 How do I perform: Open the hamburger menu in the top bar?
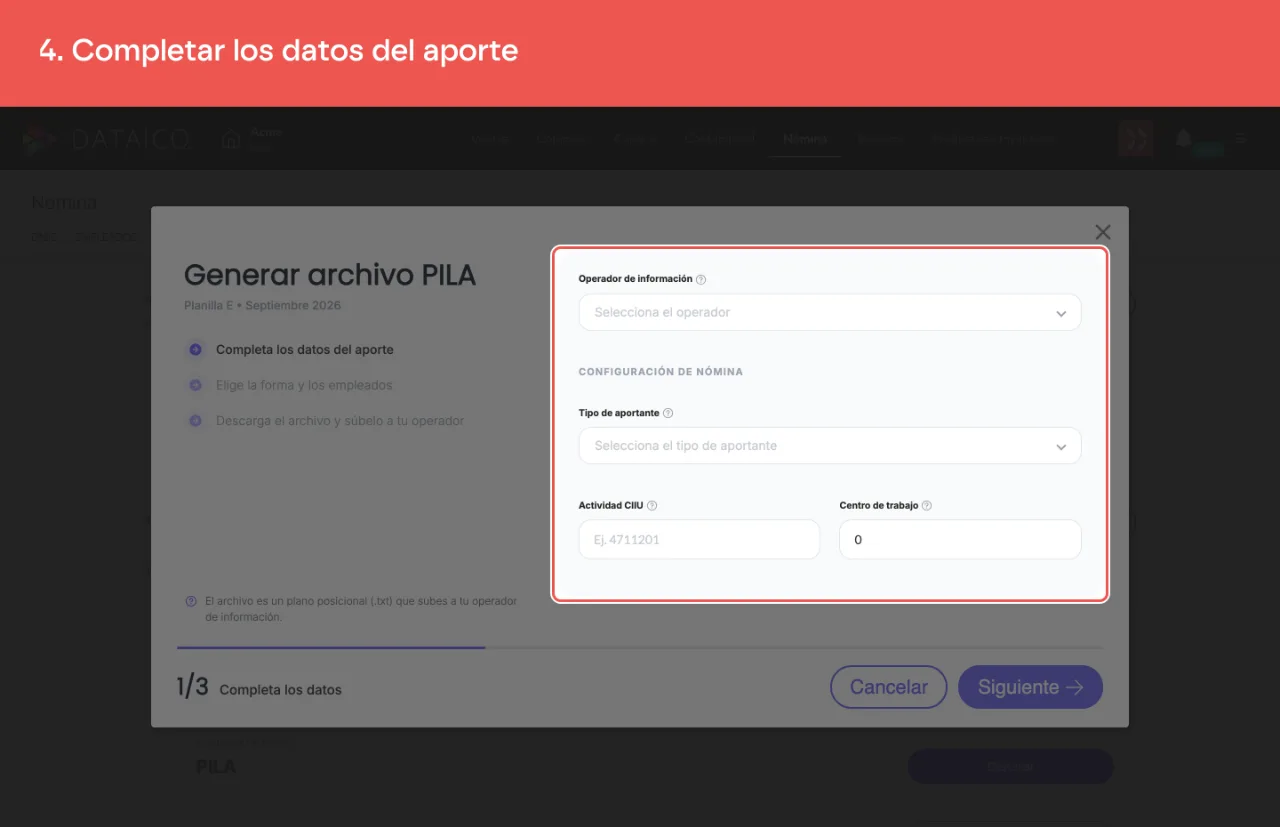pyautogui.click(x=1241, y=139)
